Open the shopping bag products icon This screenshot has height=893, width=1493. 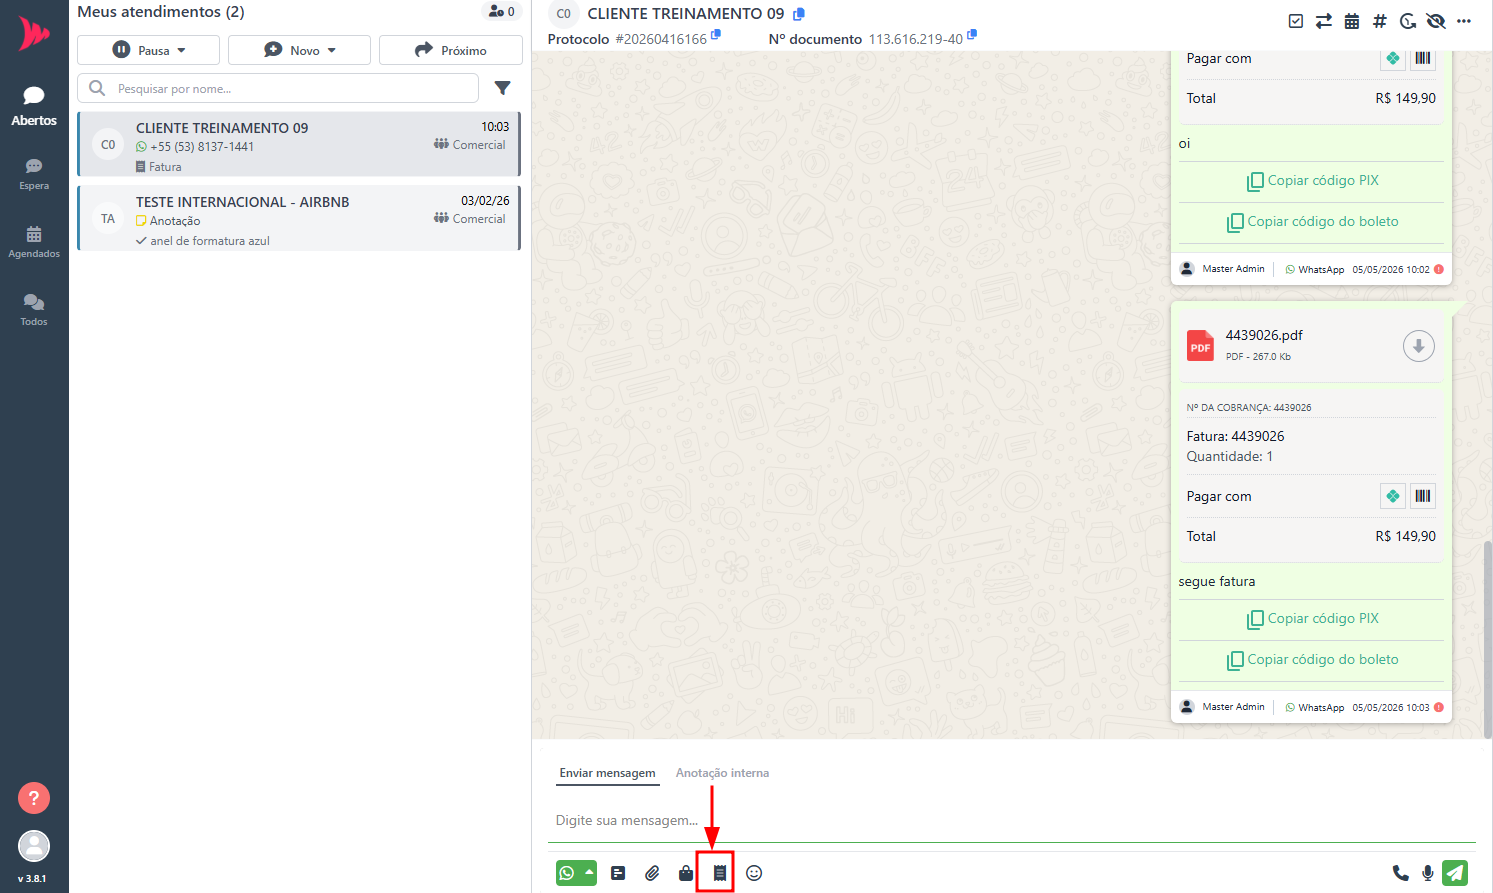pyautogui.click(x=686, y=873)
